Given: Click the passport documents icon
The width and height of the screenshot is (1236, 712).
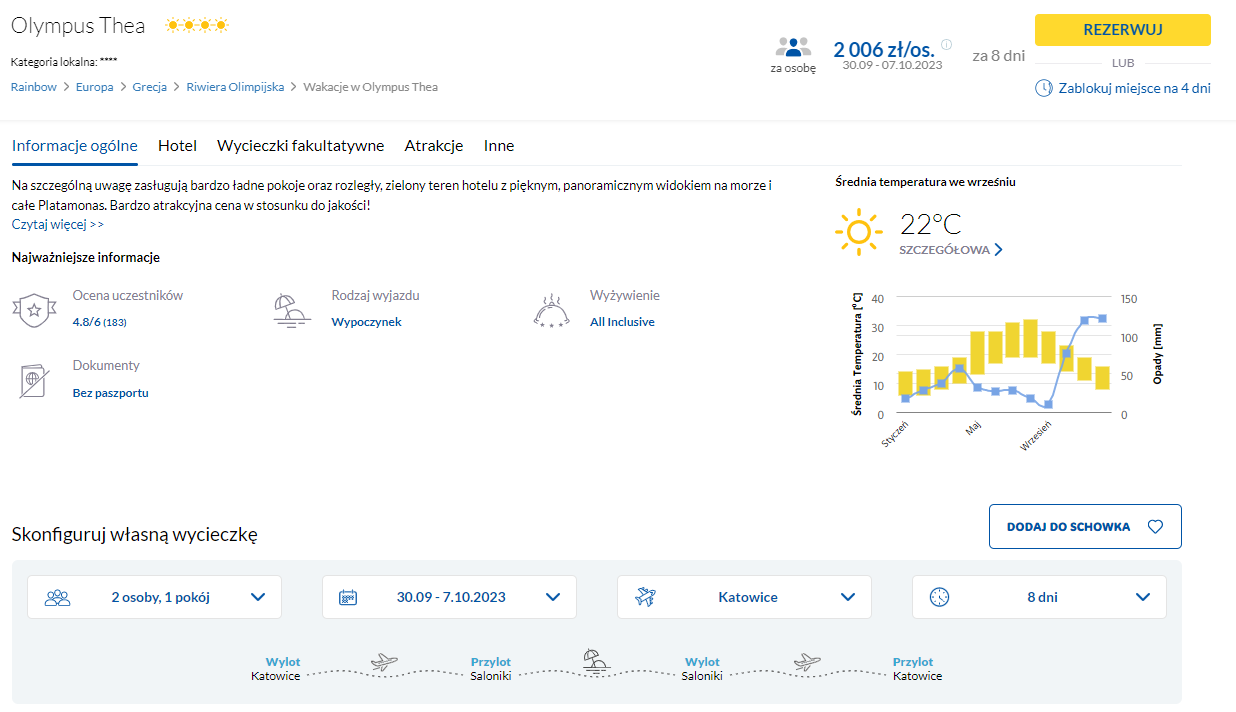Looking at the screenshot, I should click(34, 381).
